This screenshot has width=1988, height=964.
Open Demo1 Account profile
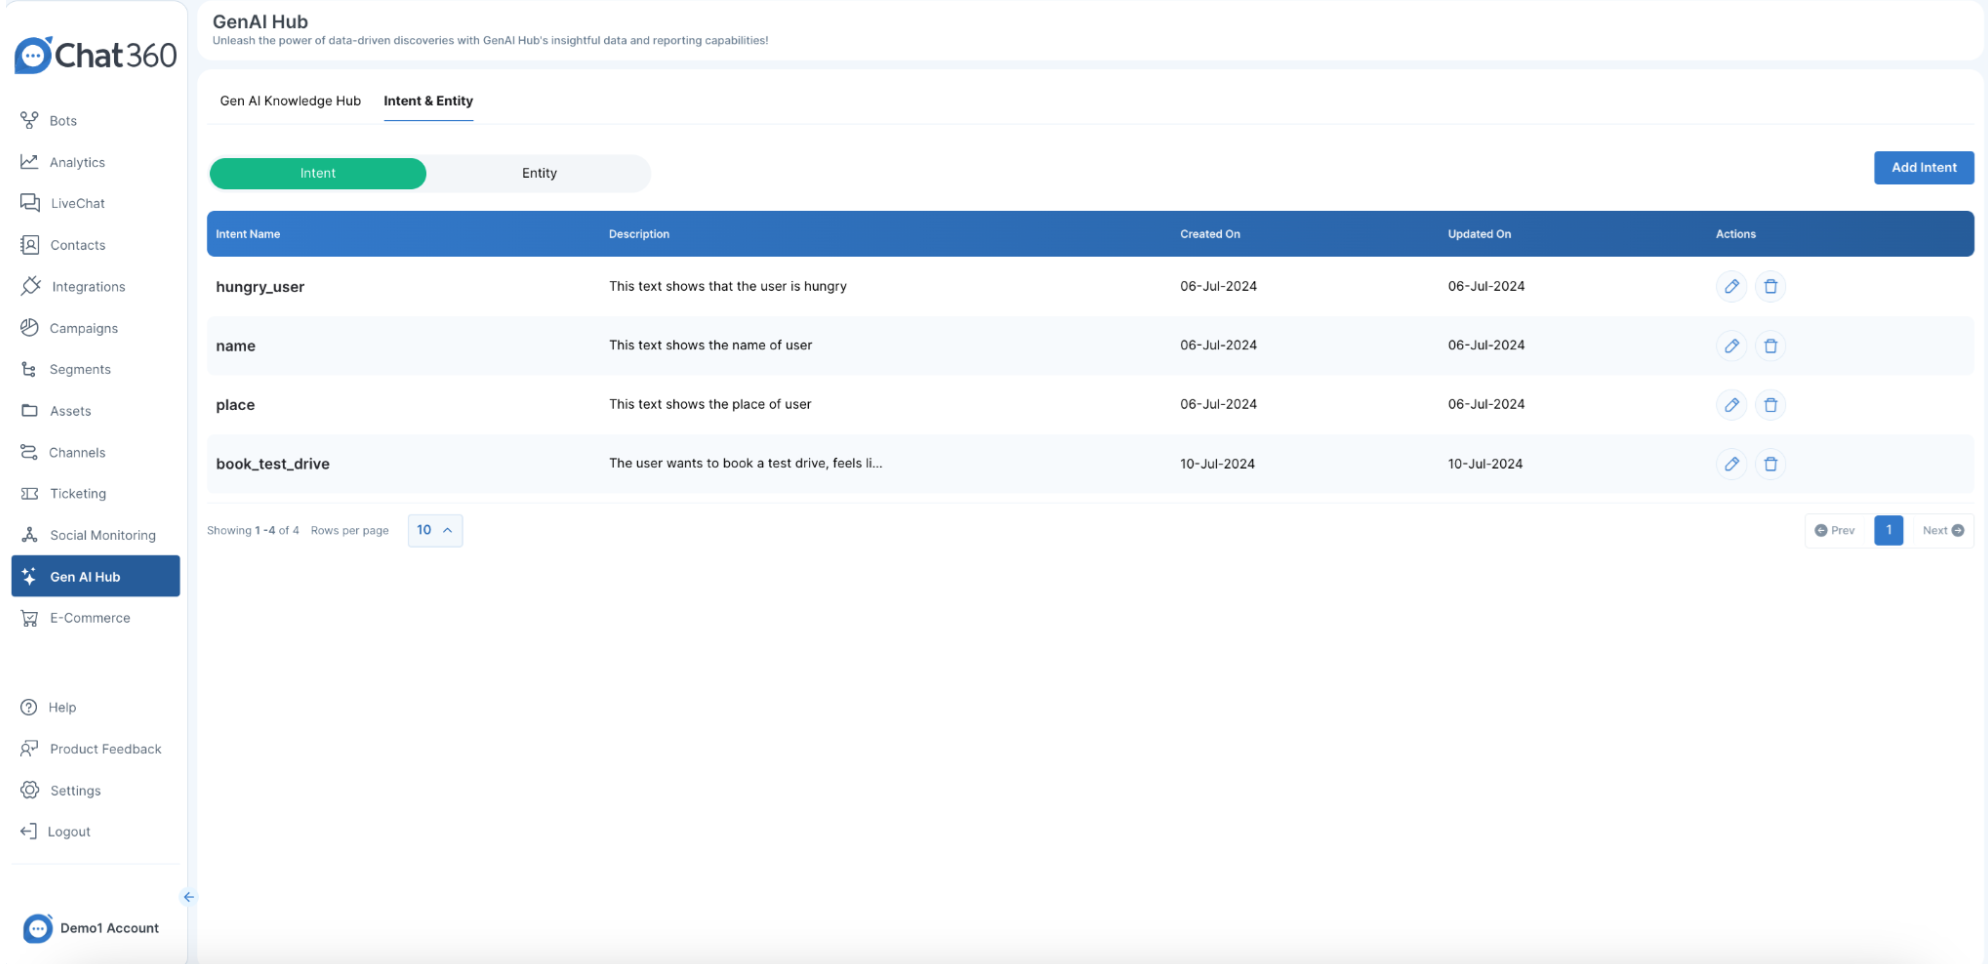(x=91, y=928)
